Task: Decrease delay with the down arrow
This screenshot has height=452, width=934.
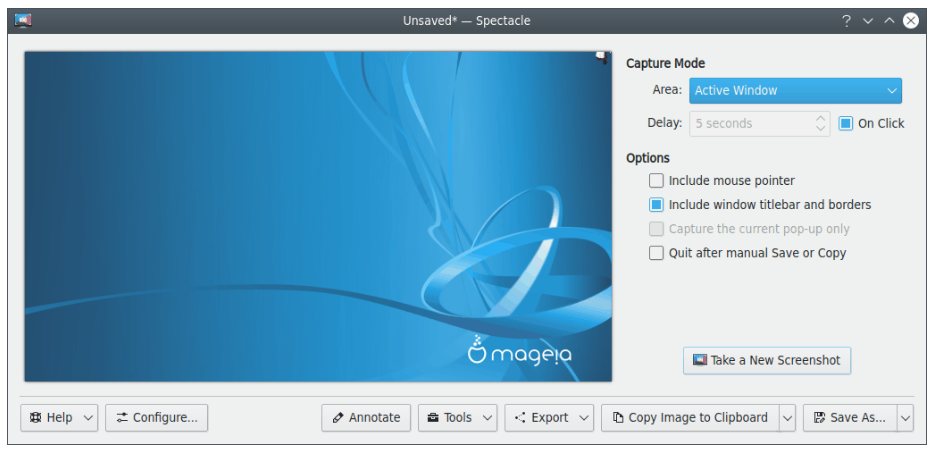Action: (820, 129)
